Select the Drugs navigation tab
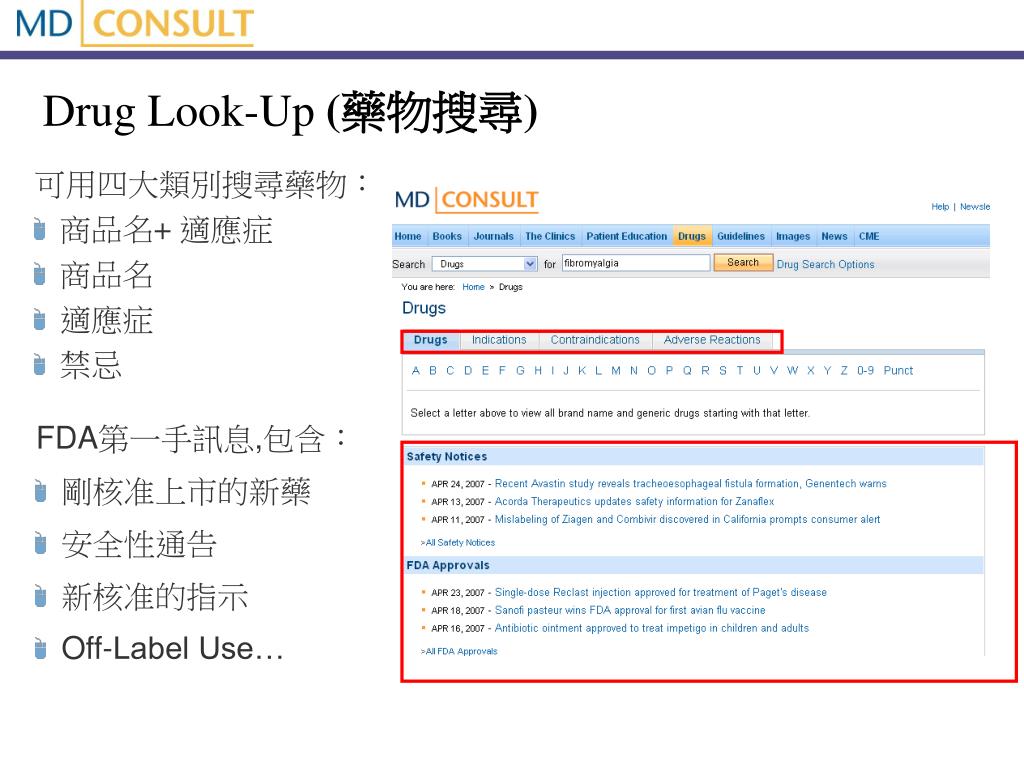This screenshot has width=1024, height=768. 692,236
